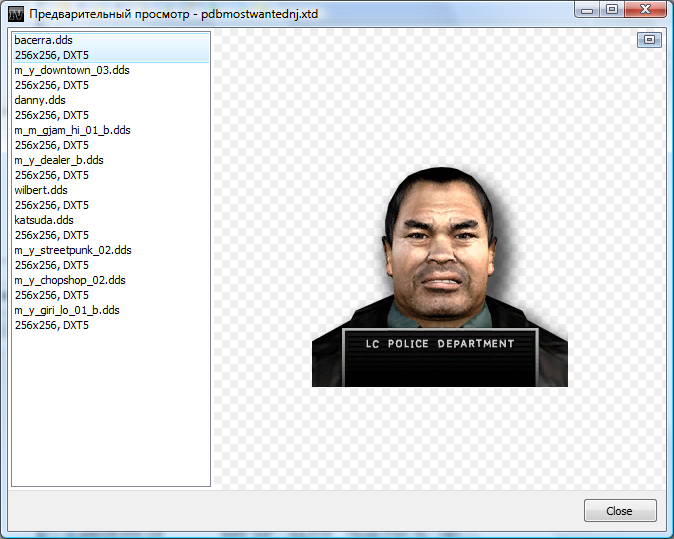Click 256x256, DXT5 info under bacerra.dds
Viewport: 674px width, 539px height.
[x=52, y=55]
